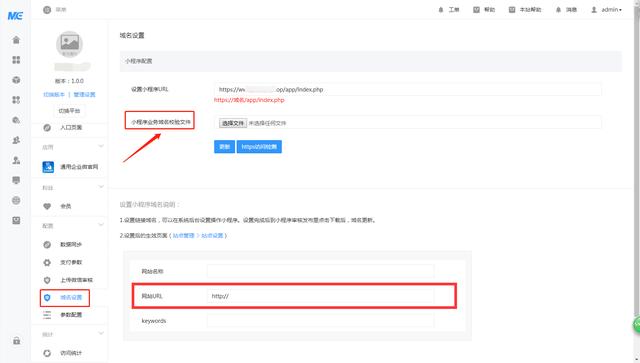Click the 设置小程序URL input field
640x363 pixels.
[407, 89]
